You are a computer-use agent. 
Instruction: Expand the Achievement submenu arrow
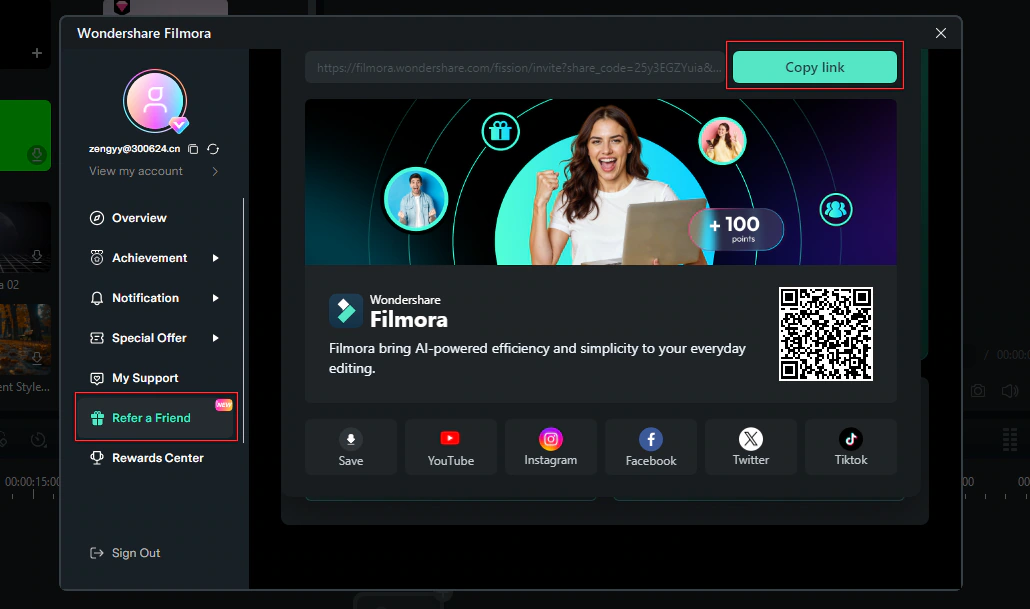(215, 258)
